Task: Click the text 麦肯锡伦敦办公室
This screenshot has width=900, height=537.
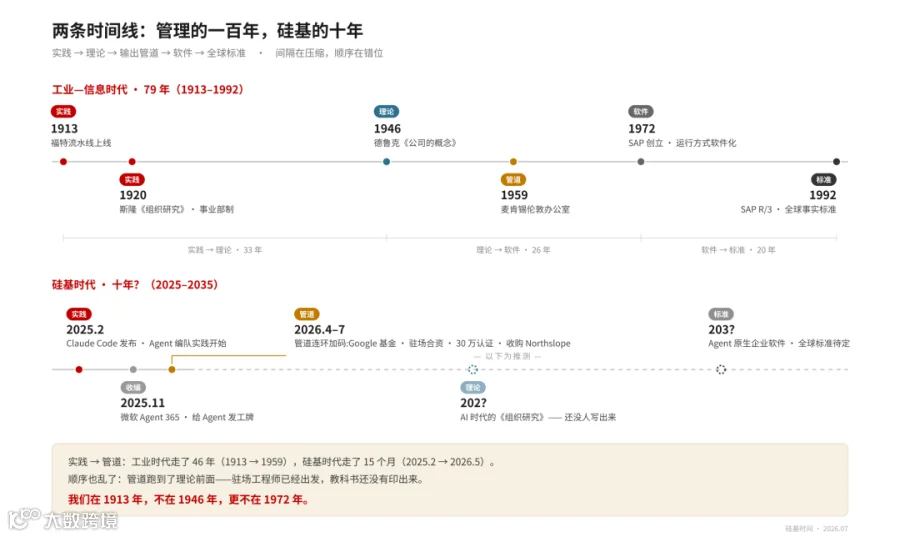Action: click(x=535, y=209)
